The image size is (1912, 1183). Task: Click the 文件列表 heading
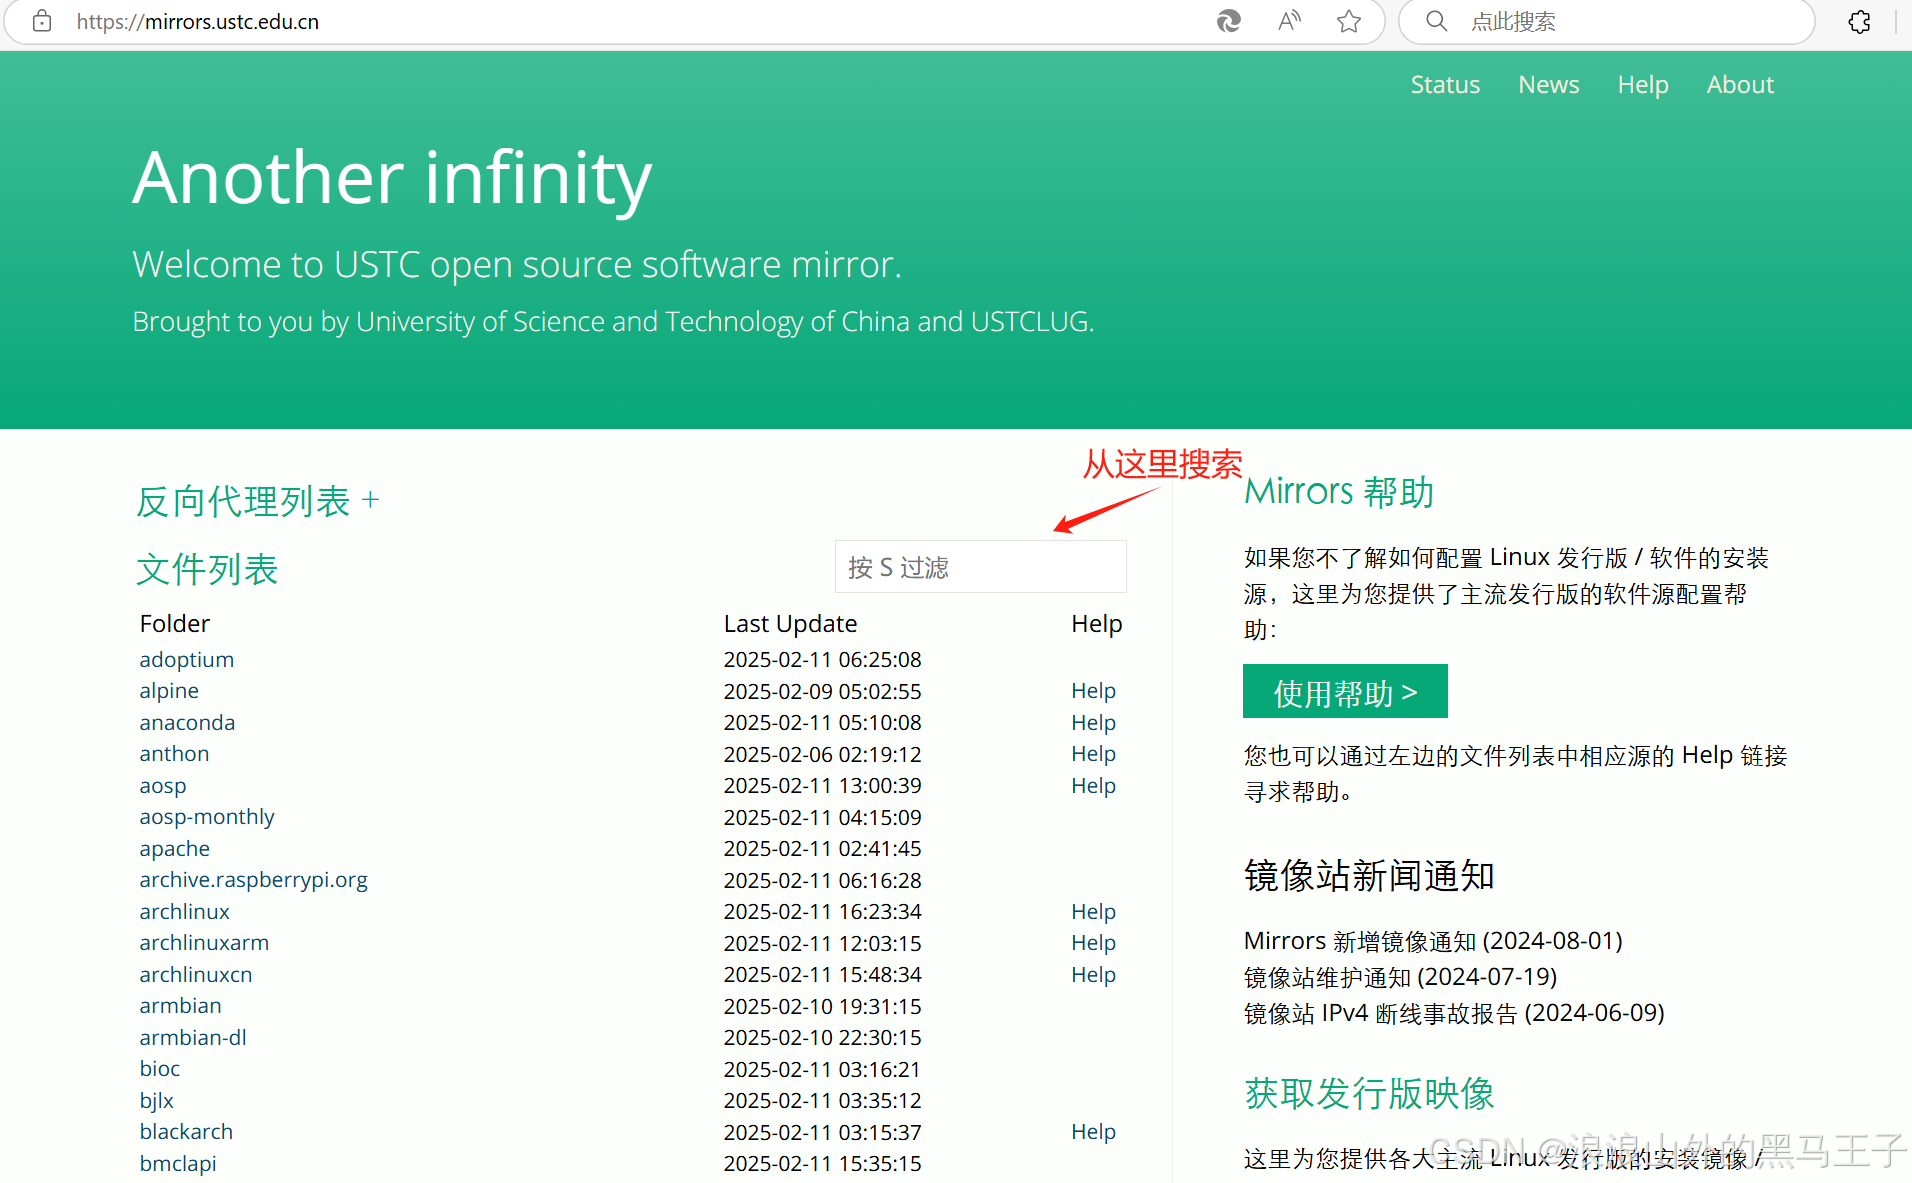pos(207,569)
